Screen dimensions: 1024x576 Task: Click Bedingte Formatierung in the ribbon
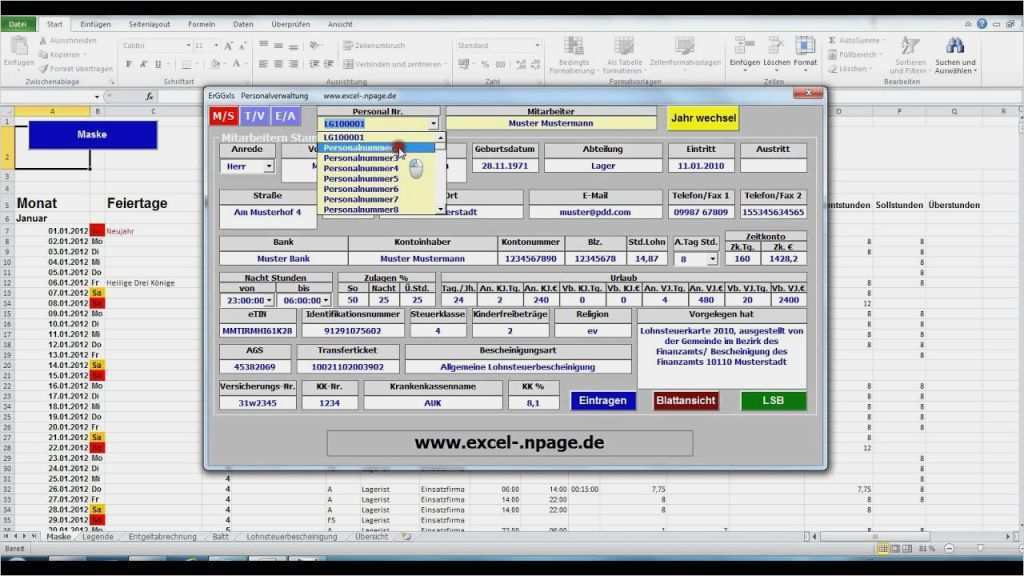pyautogui.click(x=574, y=55)
